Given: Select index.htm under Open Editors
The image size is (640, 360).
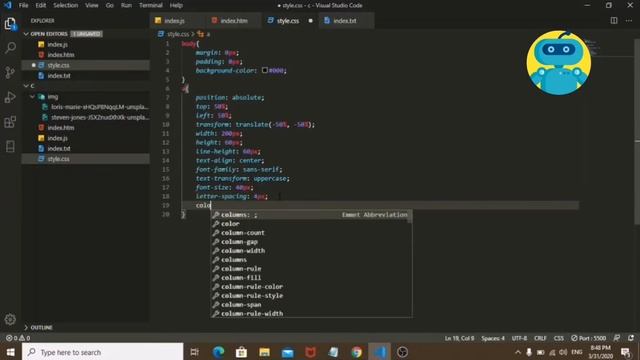Looking at the screenshot, I should pos(86,55).
